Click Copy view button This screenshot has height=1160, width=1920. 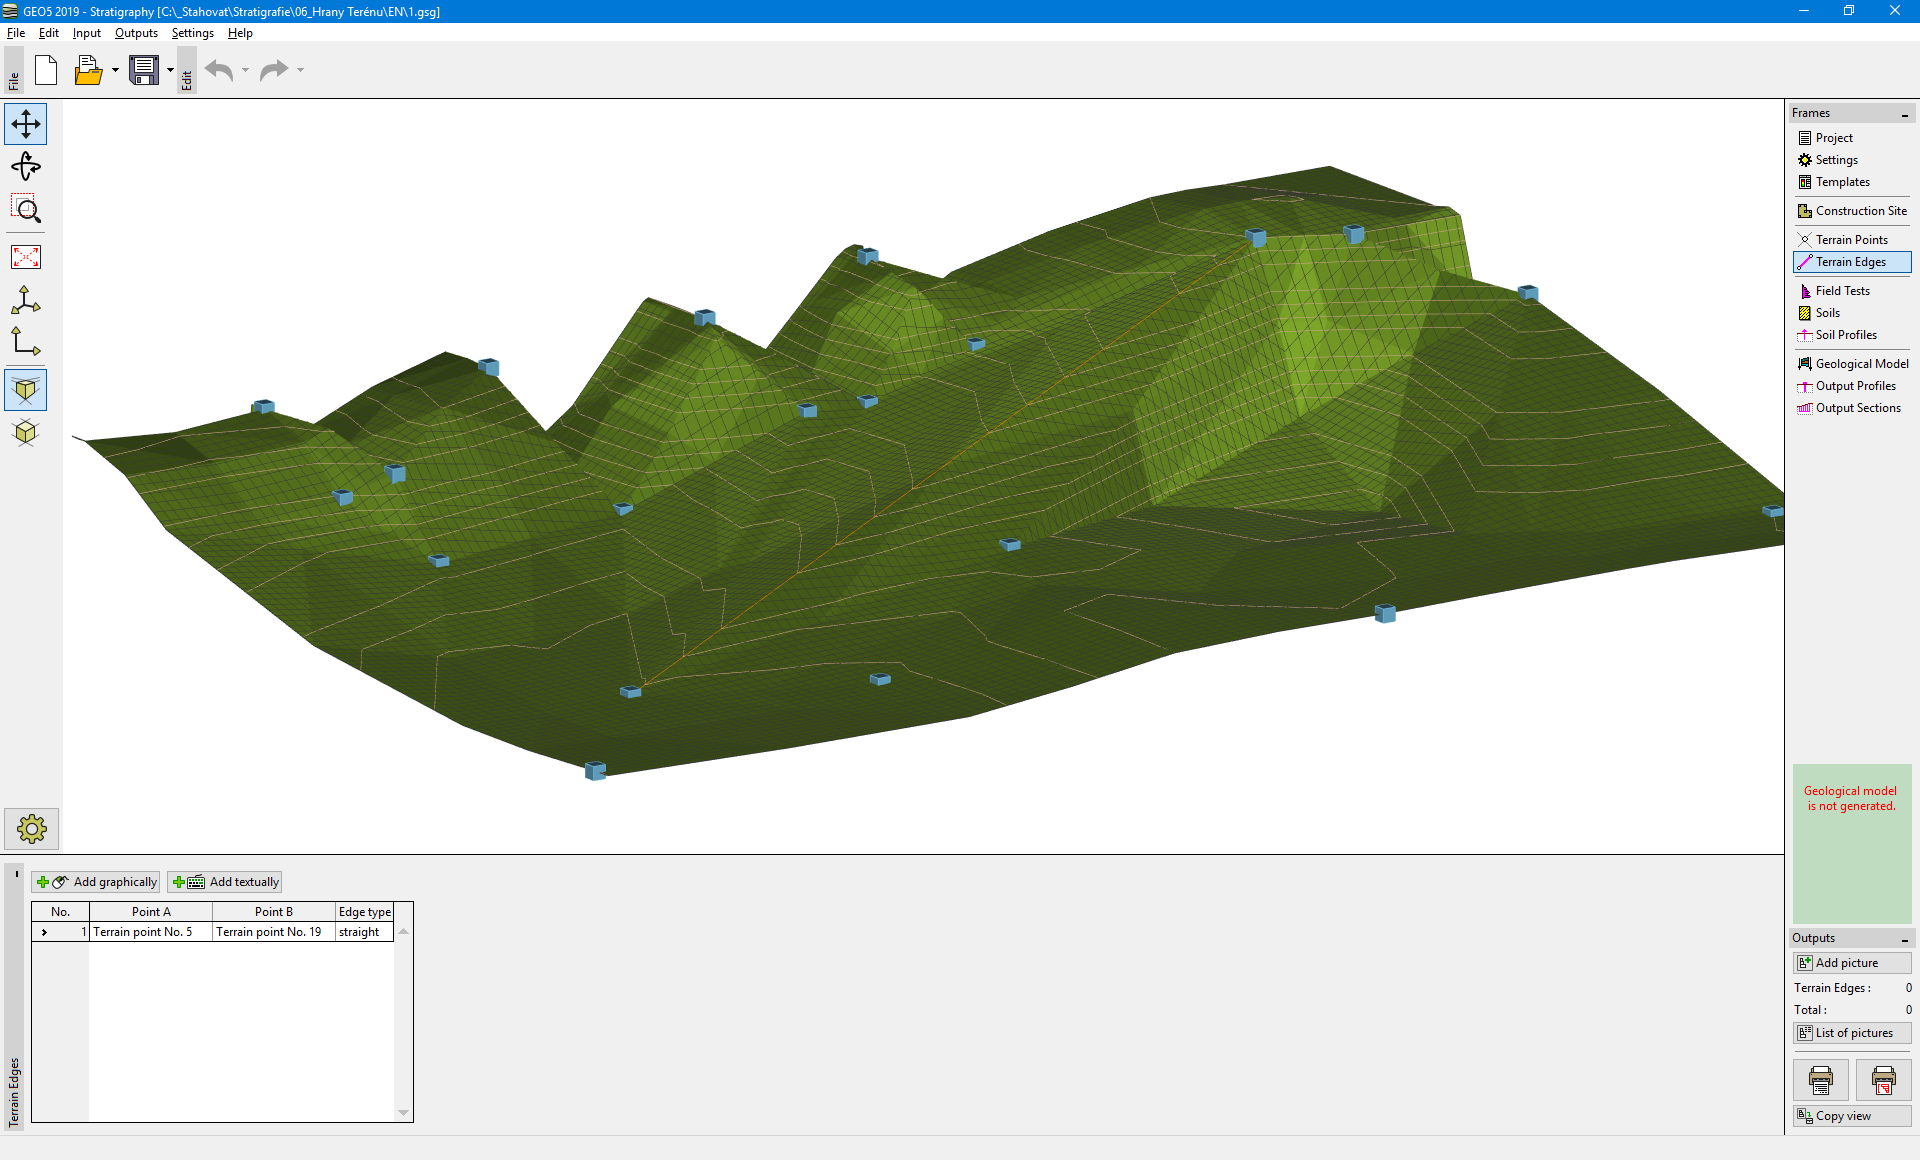[1852, 1116]
